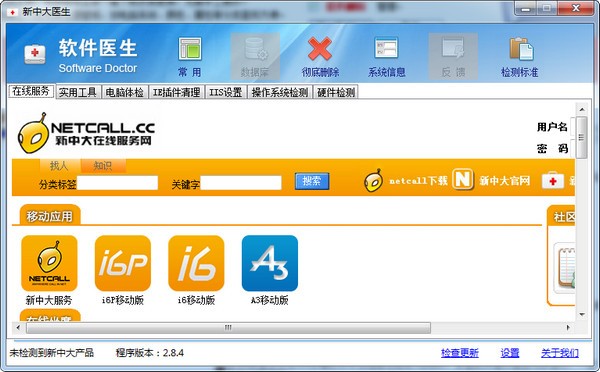Open the A3移动版 blue app icon
Viewport: 600px width, 372px height.
tap(270, 263)
